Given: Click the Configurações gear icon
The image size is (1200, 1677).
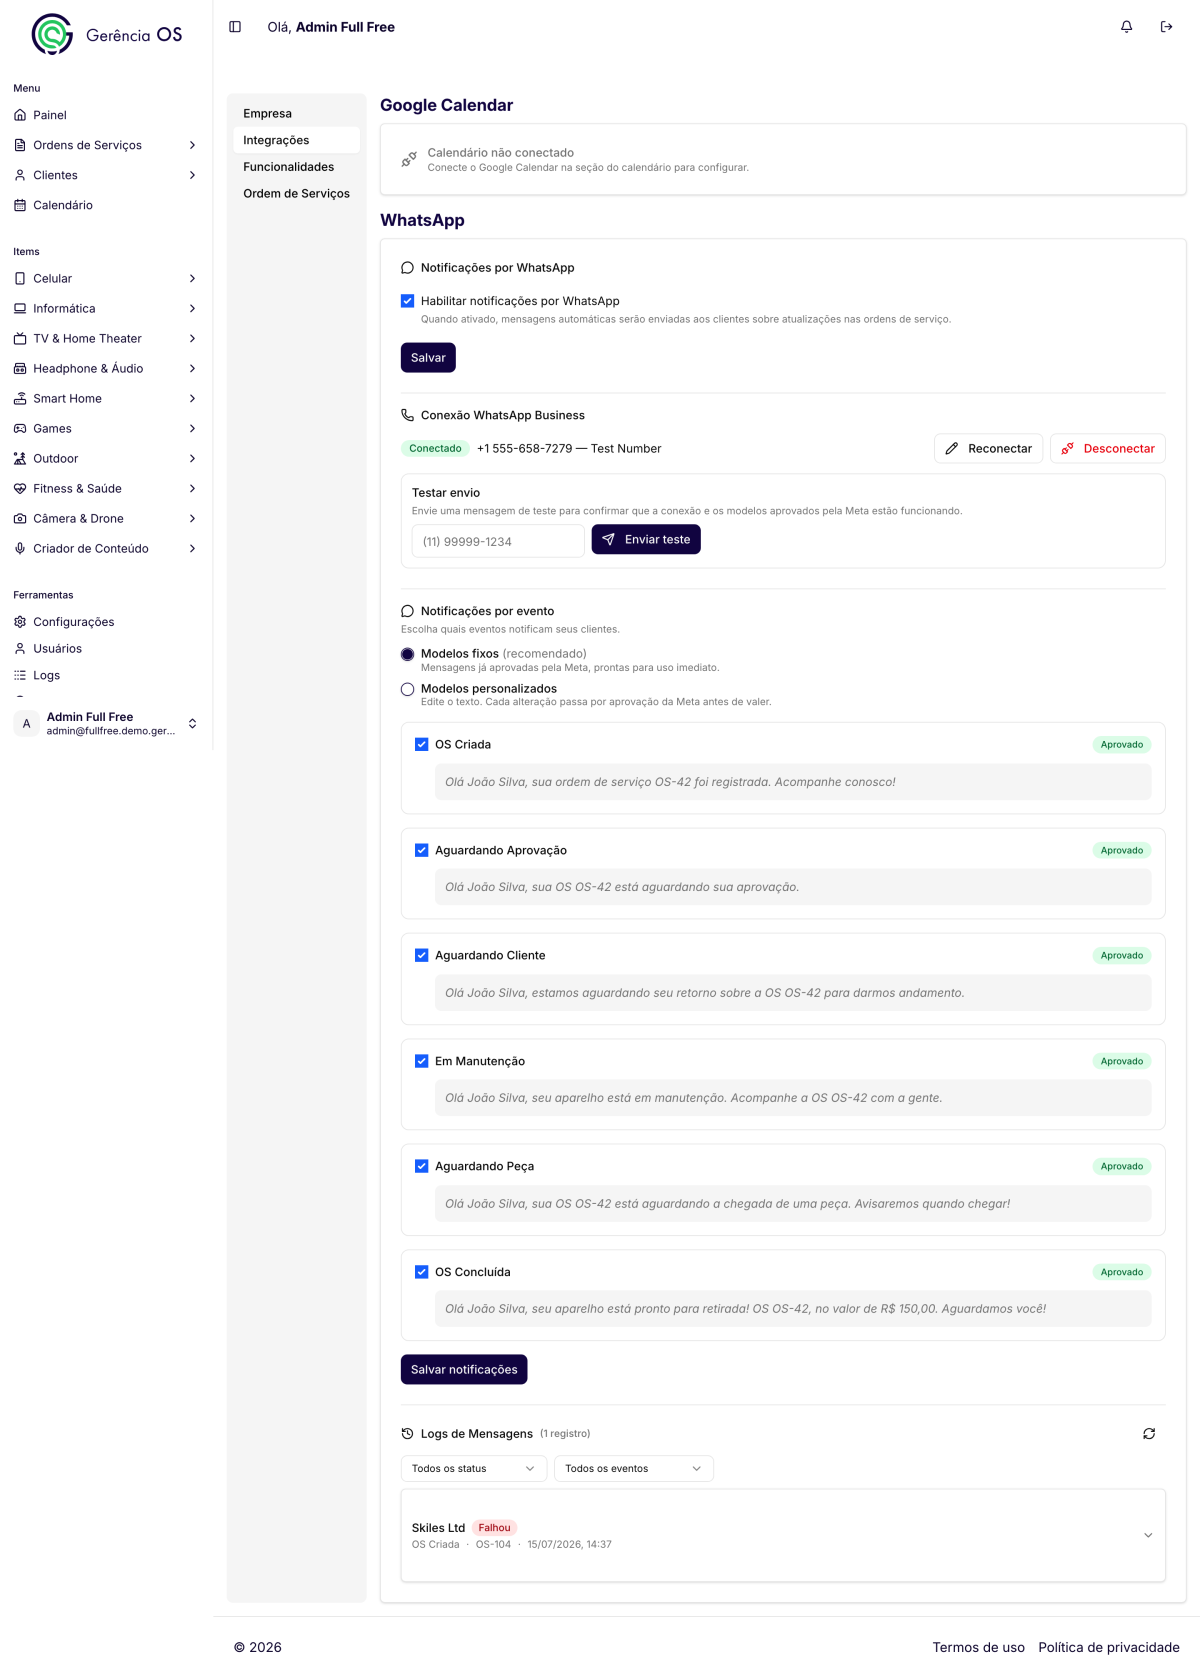Looking at the screenshot, I should (20, 622).
